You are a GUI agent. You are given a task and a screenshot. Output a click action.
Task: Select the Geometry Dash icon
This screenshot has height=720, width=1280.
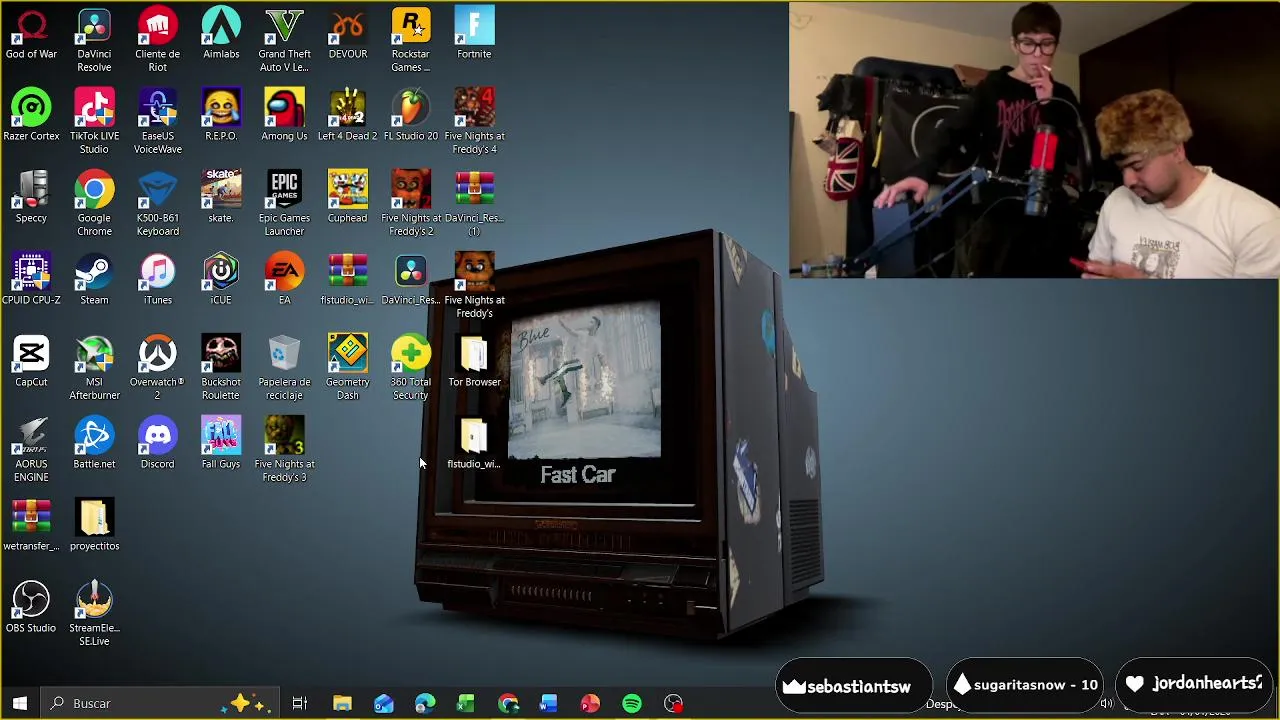point(348,368)
